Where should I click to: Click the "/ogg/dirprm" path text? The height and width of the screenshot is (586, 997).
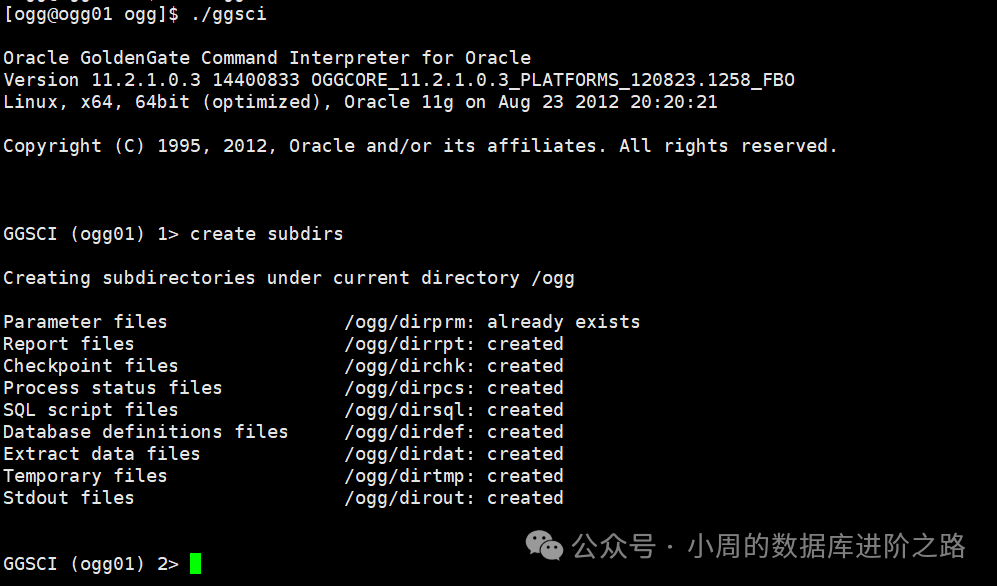[410, 322]
